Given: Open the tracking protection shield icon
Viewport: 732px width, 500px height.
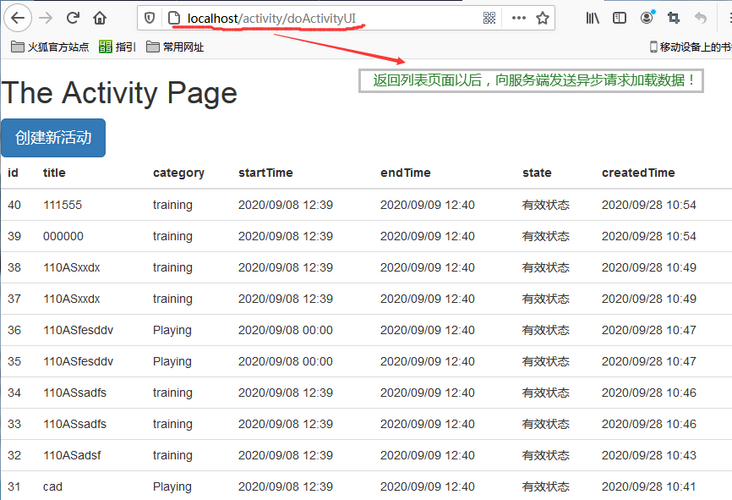Looking at the screenshot, I should click(149, 18).
